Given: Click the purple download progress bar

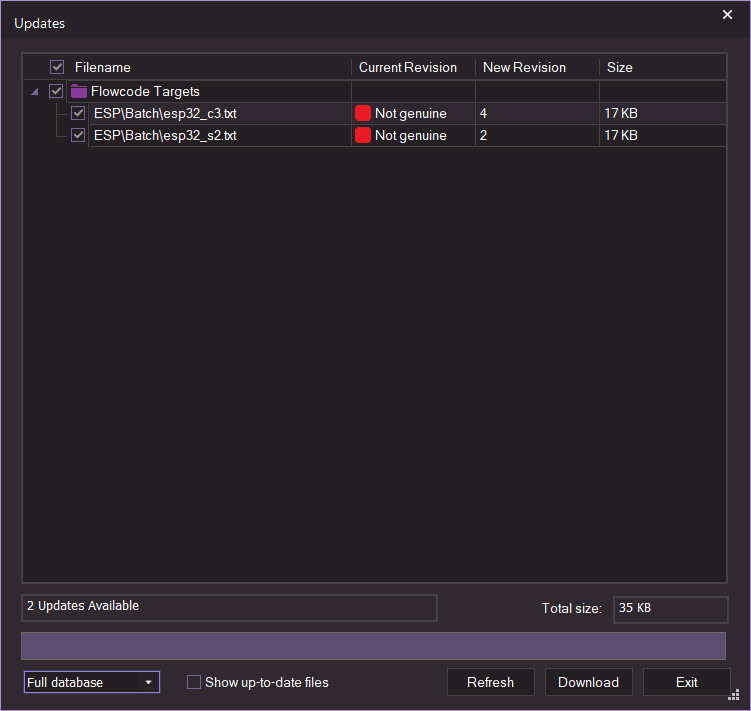Looking at the screenshot, I should pyautogui.click(x=373, y=645).
